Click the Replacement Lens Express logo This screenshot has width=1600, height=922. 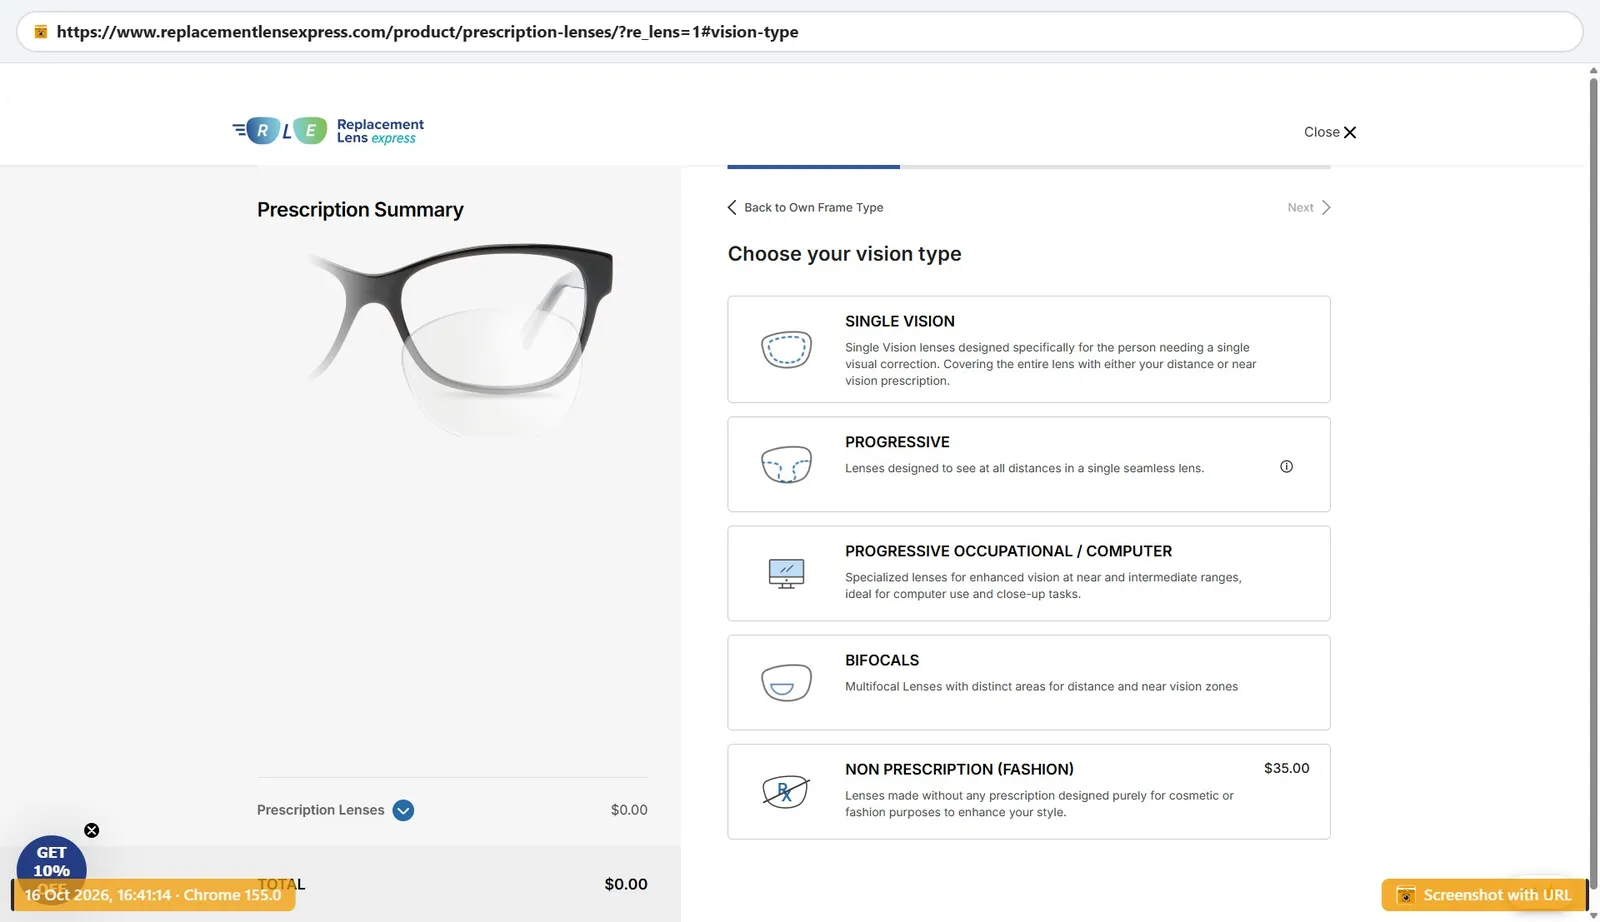tap(328, 131)
